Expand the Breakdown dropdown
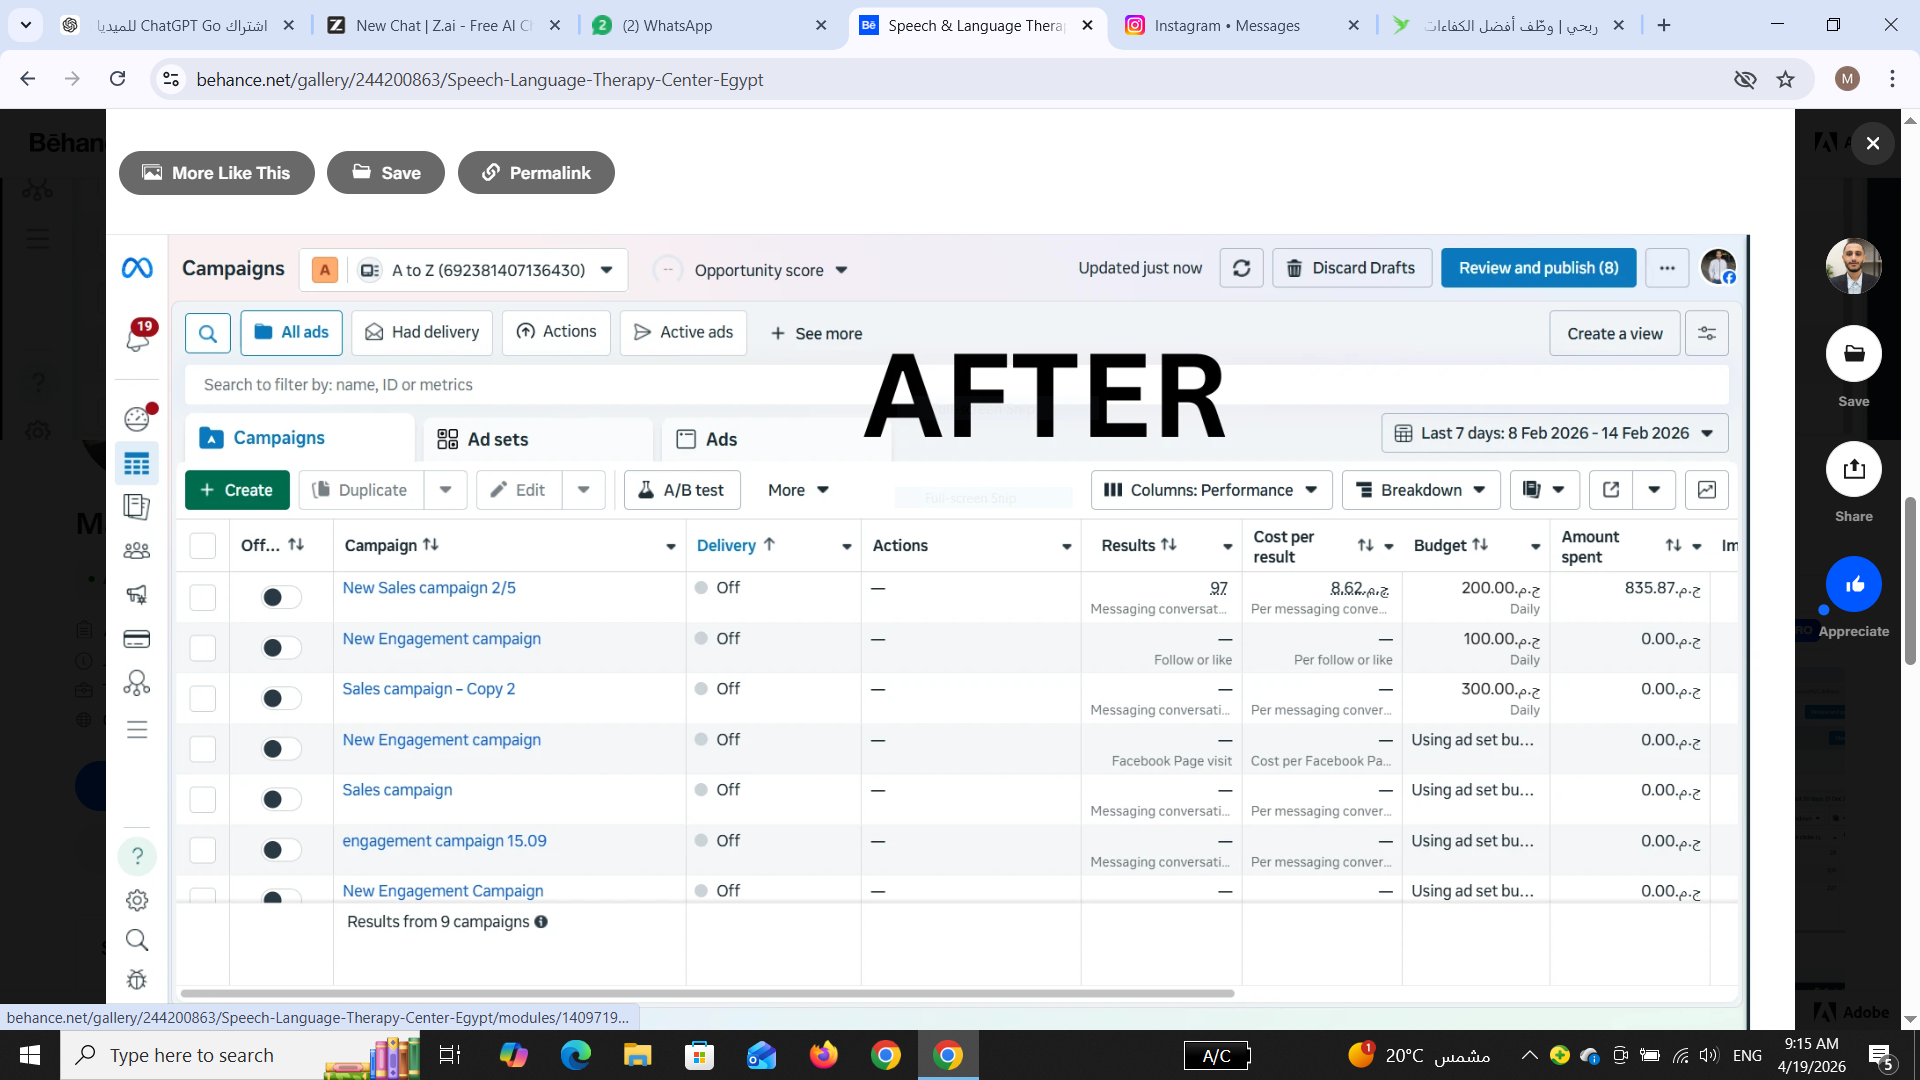This screenshot has width=1920, height=1080. coord(1420,490)
